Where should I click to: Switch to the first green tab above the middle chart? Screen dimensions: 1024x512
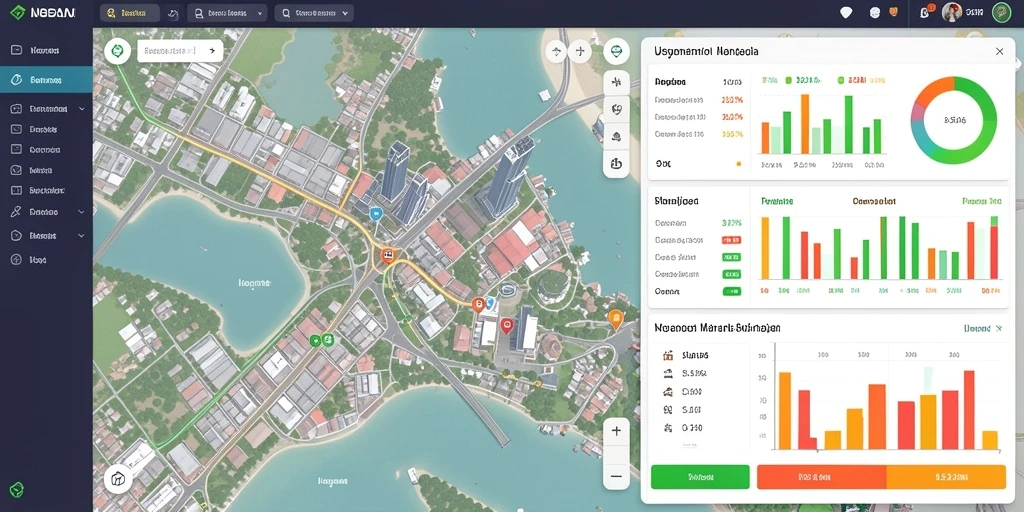[777, 202]
